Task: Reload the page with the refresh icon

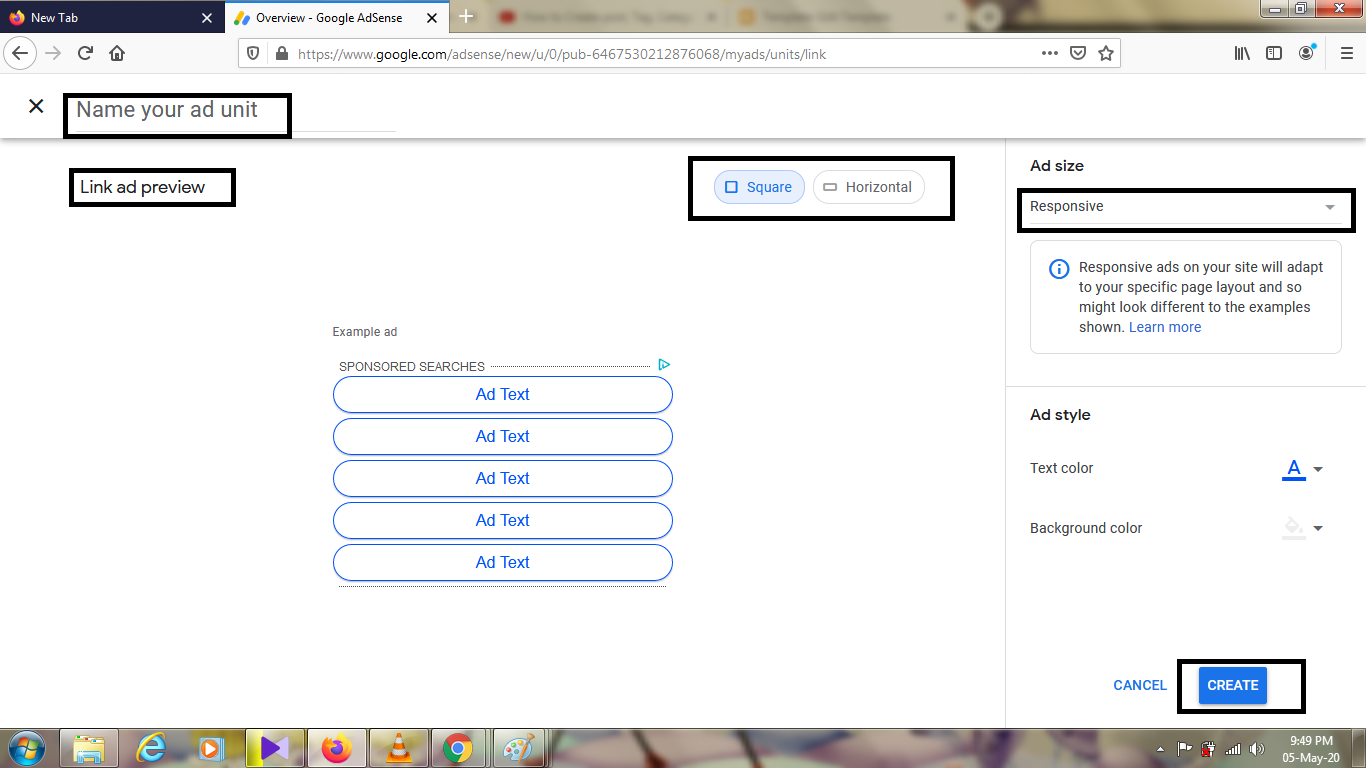Action: [x=85, y=54]
